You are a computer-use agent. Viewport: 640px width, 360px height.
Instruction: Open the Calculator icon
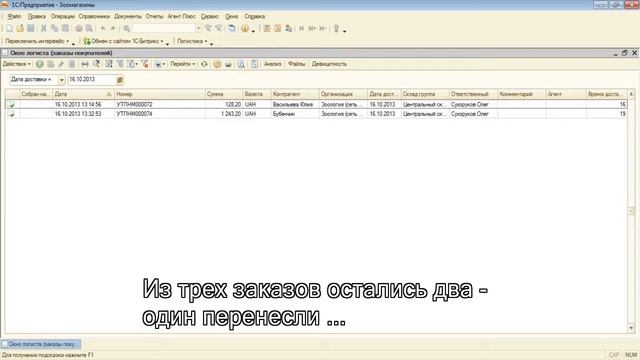pyautogui.click(x=267, y=29)
